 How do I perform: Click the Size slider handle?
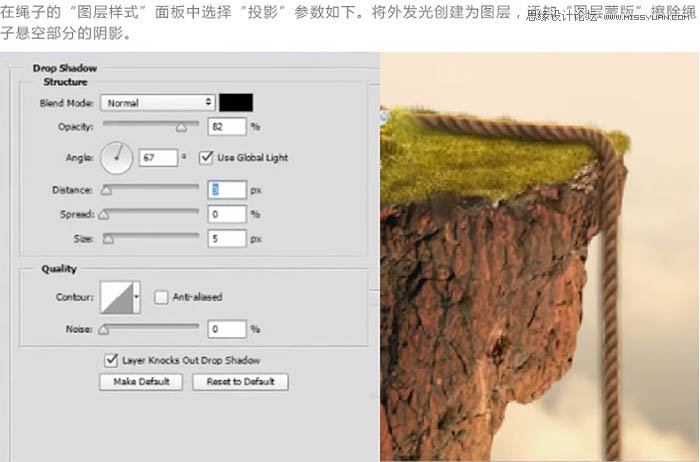coord(109,239)
